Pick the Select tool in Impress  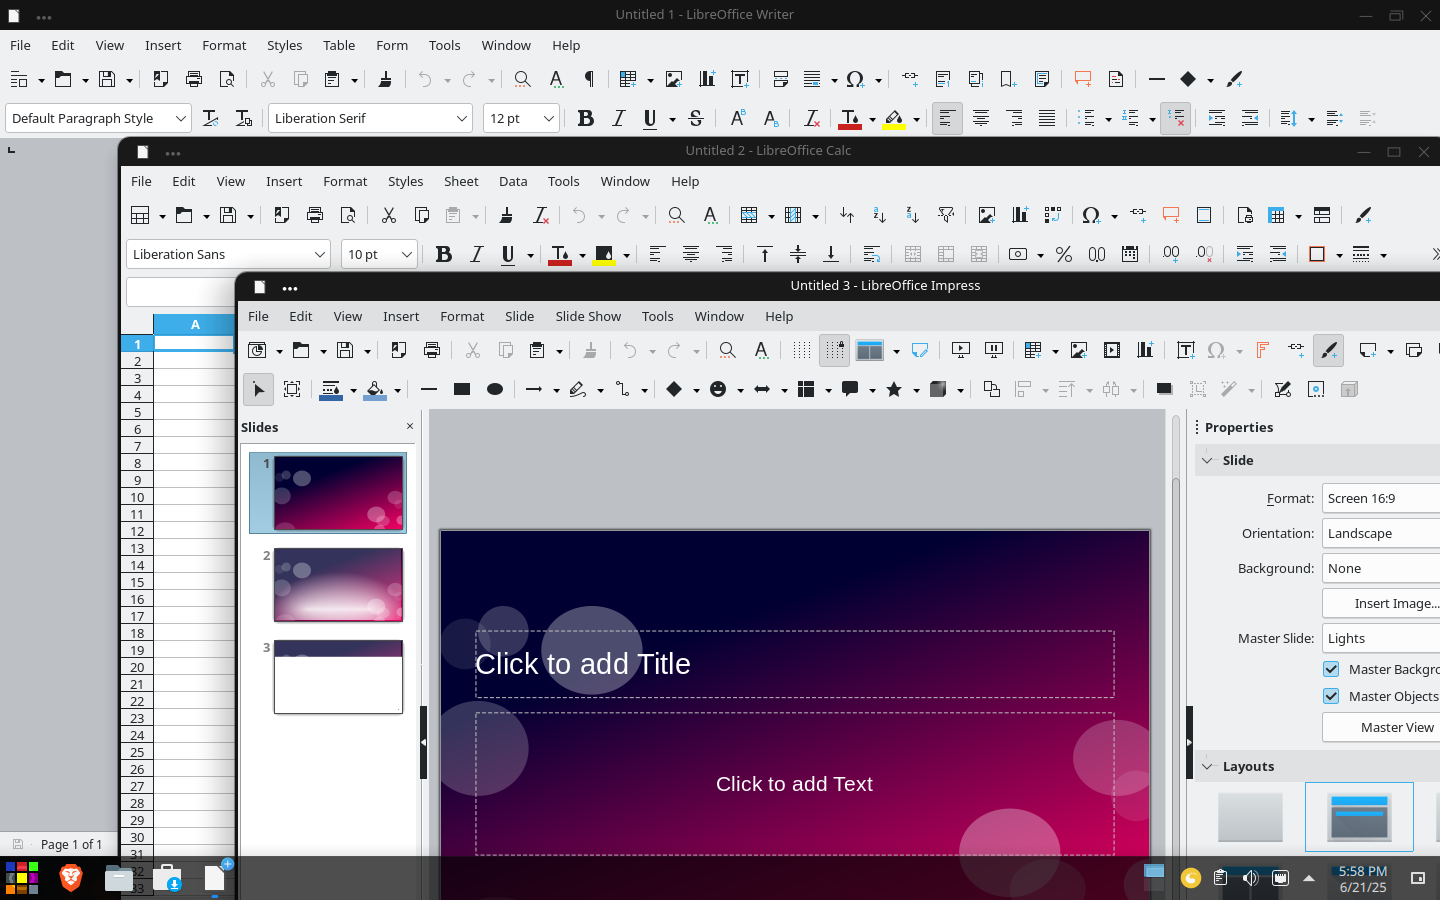tap(258, 389)
